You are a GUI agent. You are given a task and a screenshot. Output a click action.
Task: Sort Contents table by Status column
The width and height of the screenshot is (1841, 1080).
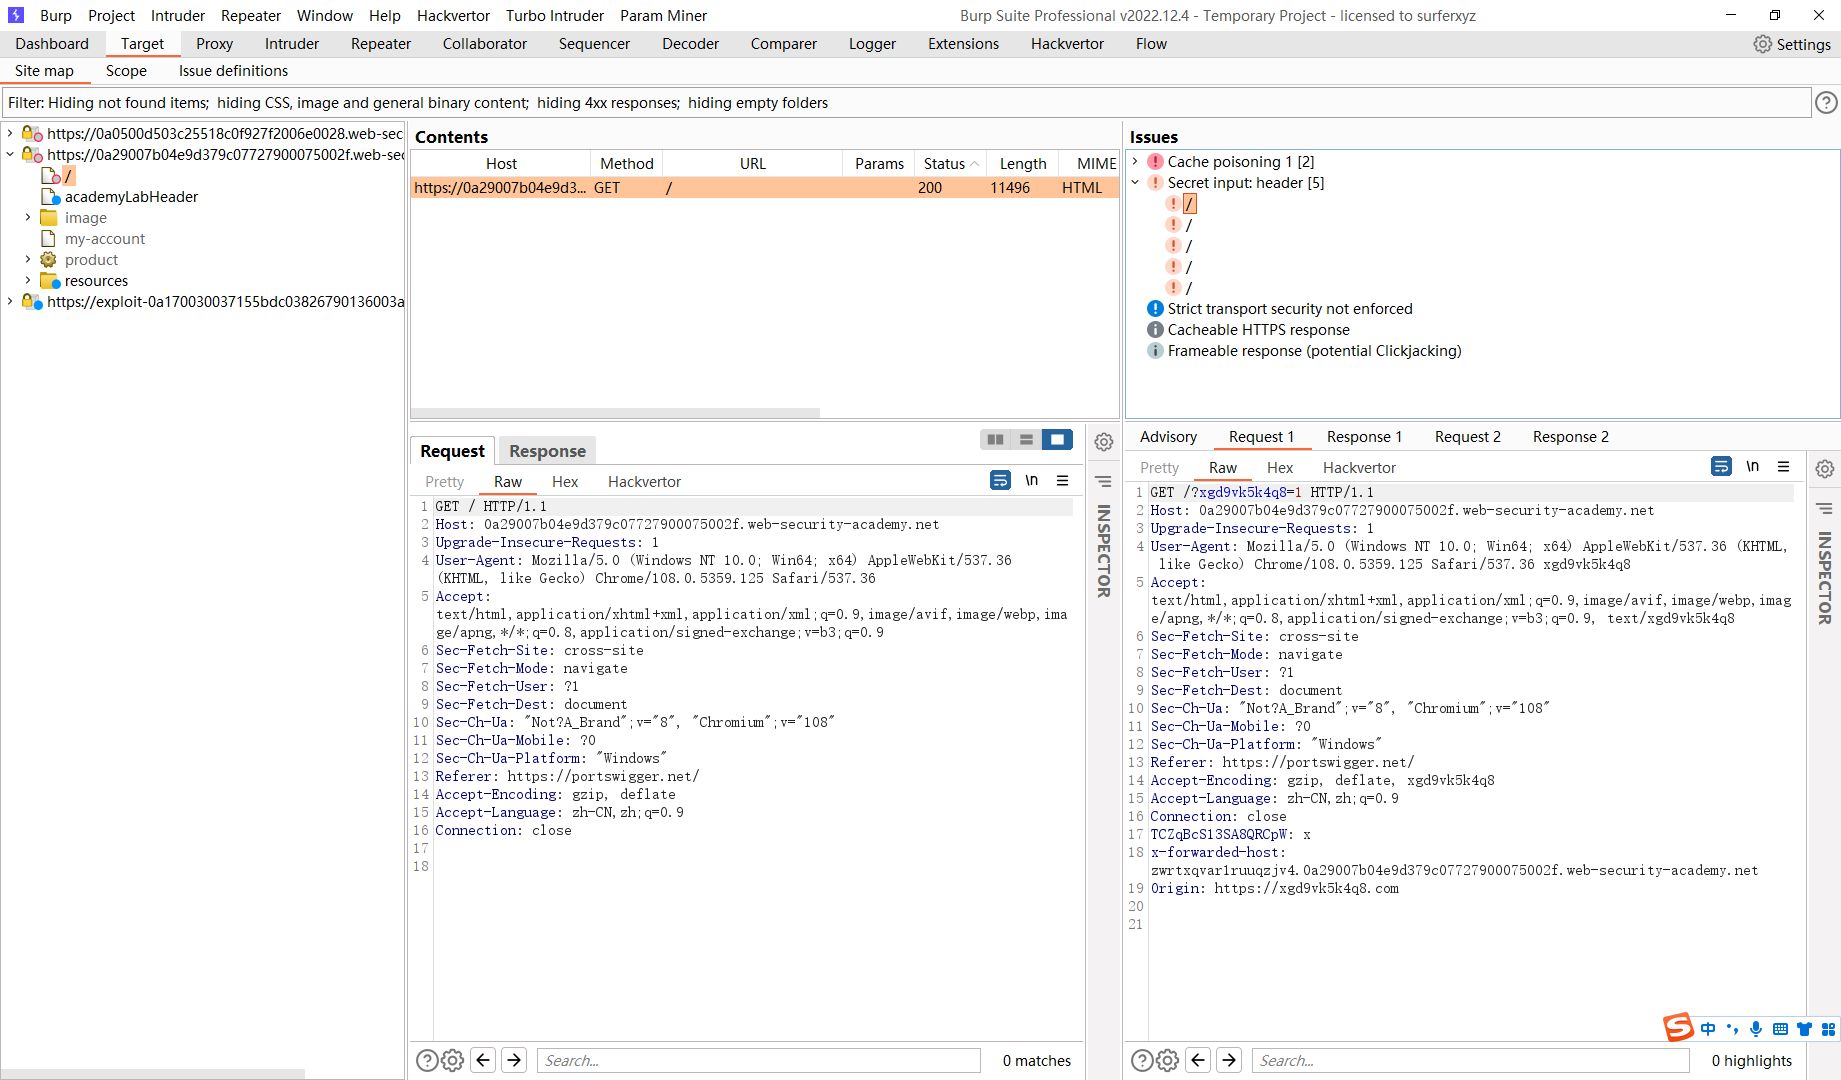(950, 164)
